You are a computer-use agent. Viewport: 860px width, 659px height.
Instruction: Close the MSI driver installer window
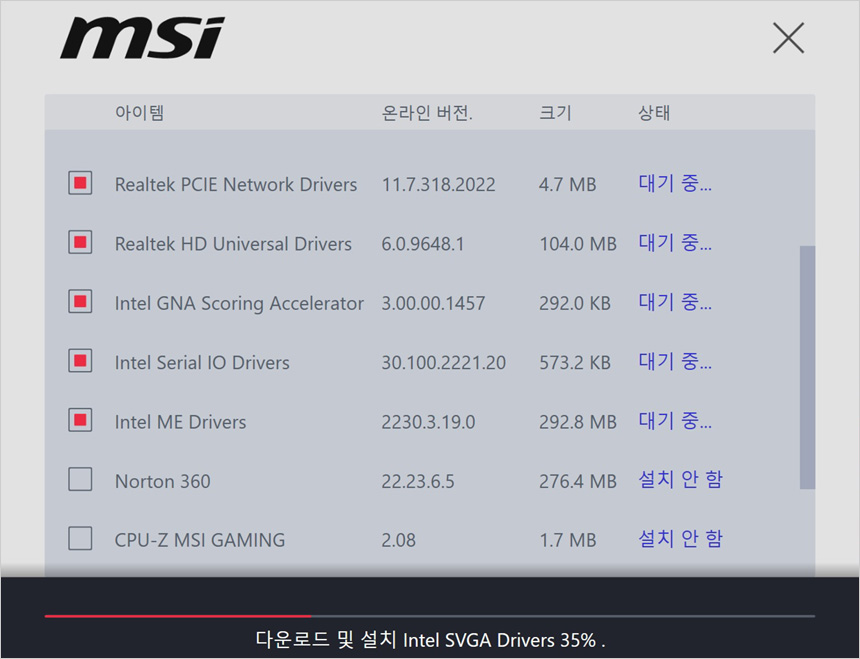[x=788, y=38]
